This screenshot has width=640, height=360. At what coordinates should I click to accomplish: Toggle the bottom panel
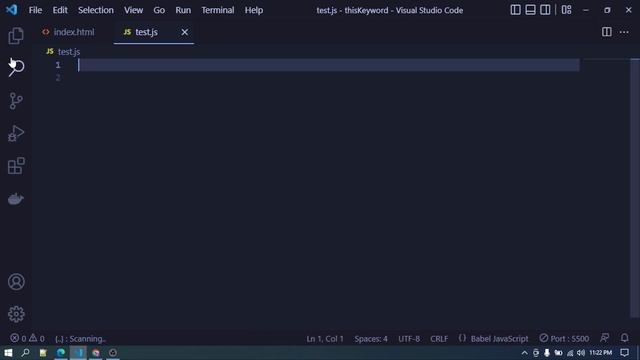tap(530, 10)
